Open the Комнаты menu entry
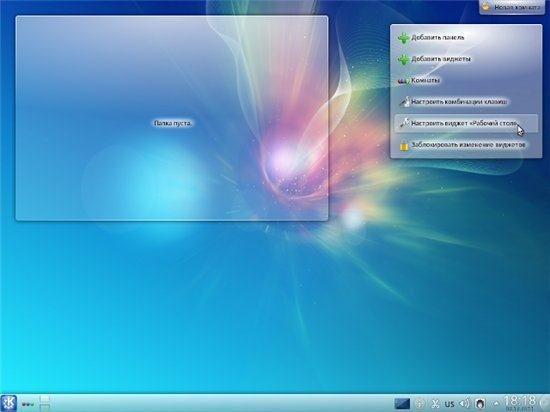550x412 pixels. pyautogui.click(x=466, y=80)
